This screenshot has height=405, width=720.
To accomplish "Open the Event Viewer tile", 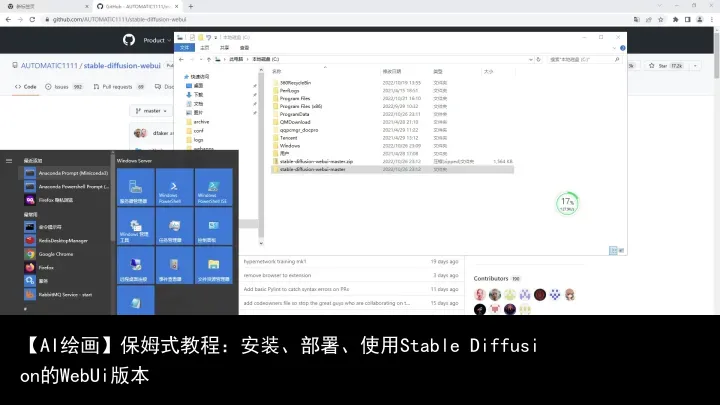I will [174, 265].
